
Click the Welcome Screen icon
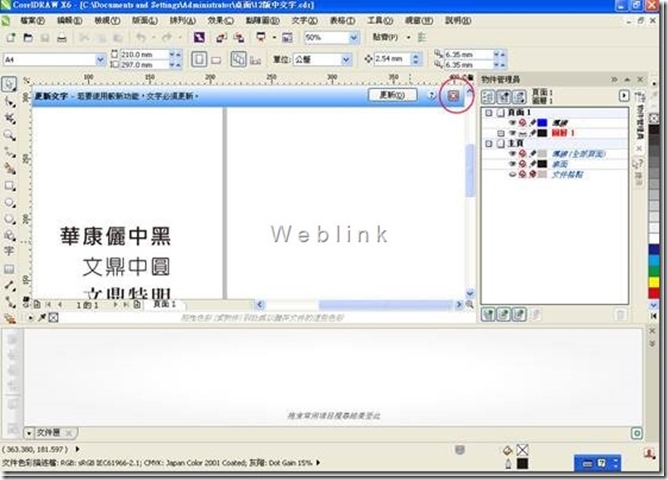[288, 38]
